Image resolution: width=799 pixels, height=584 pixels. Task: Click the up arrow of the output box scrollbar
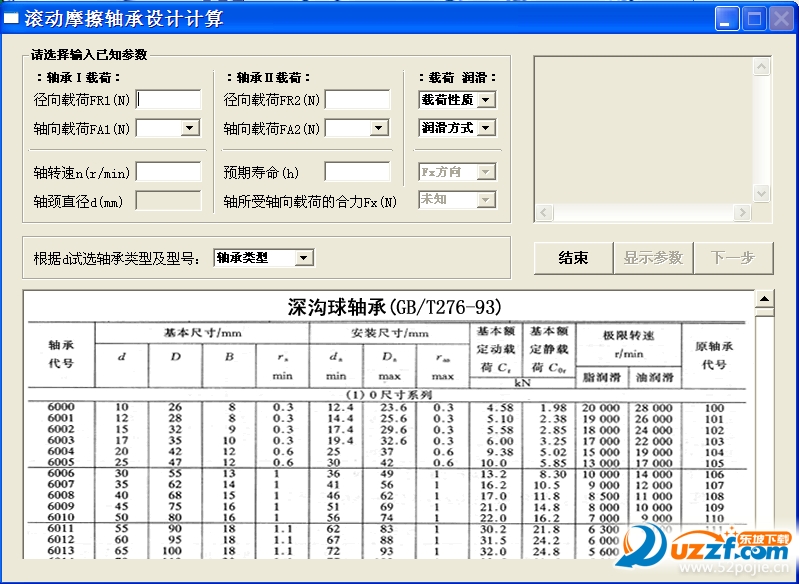point(761,67)
